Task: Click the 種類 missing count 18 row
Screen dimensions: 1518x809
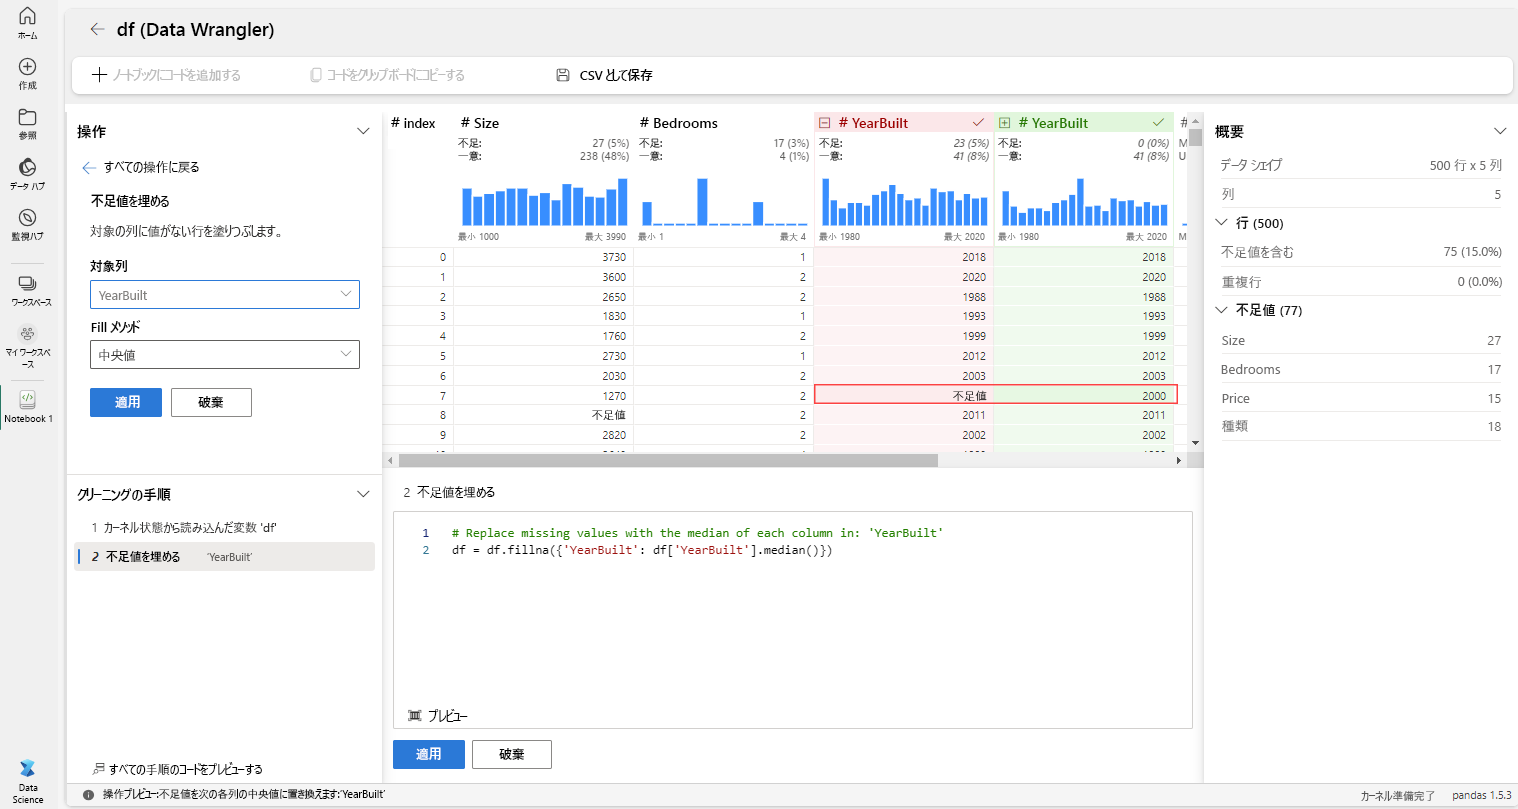Action: pyautogui.click(x=1360, y=426)
